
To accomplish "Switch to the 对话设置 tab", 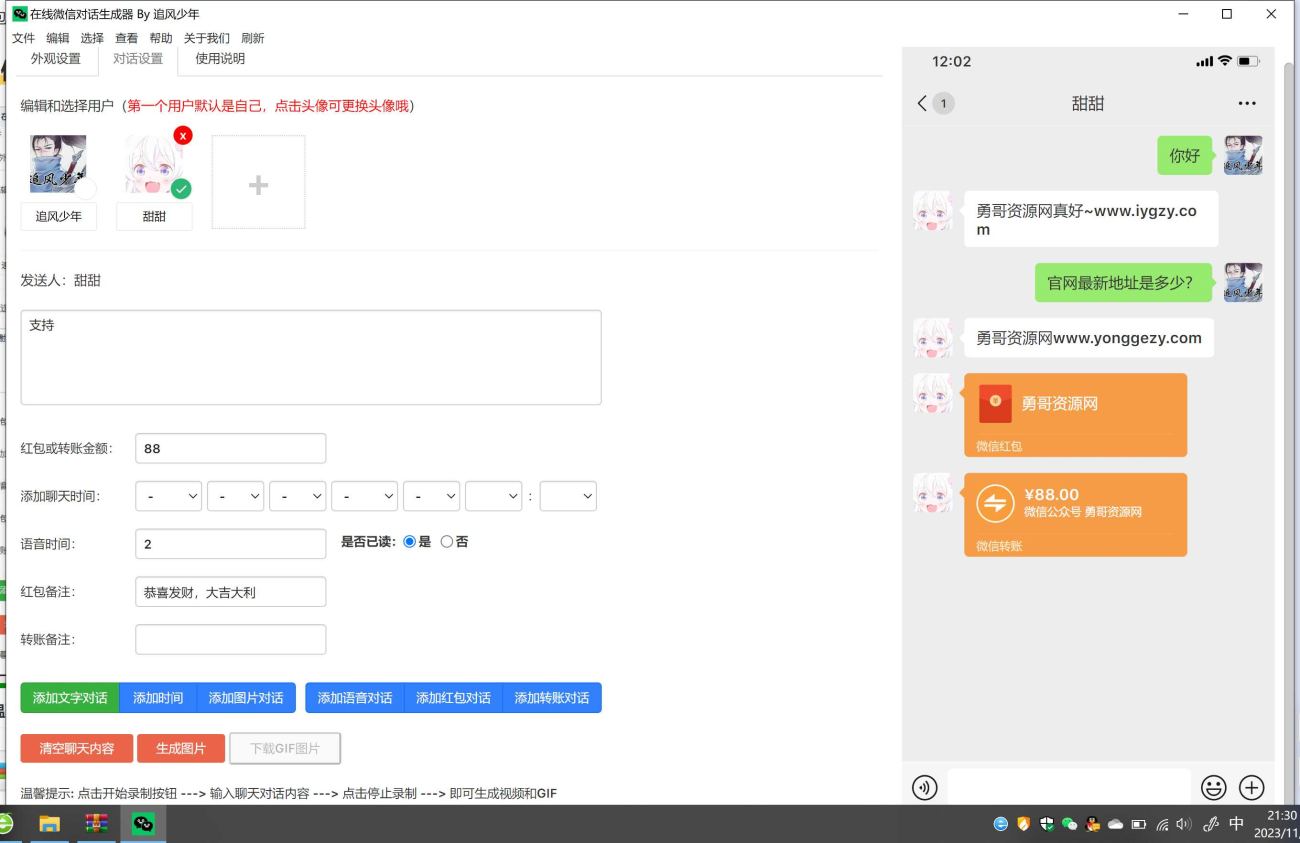I will 138,59.
